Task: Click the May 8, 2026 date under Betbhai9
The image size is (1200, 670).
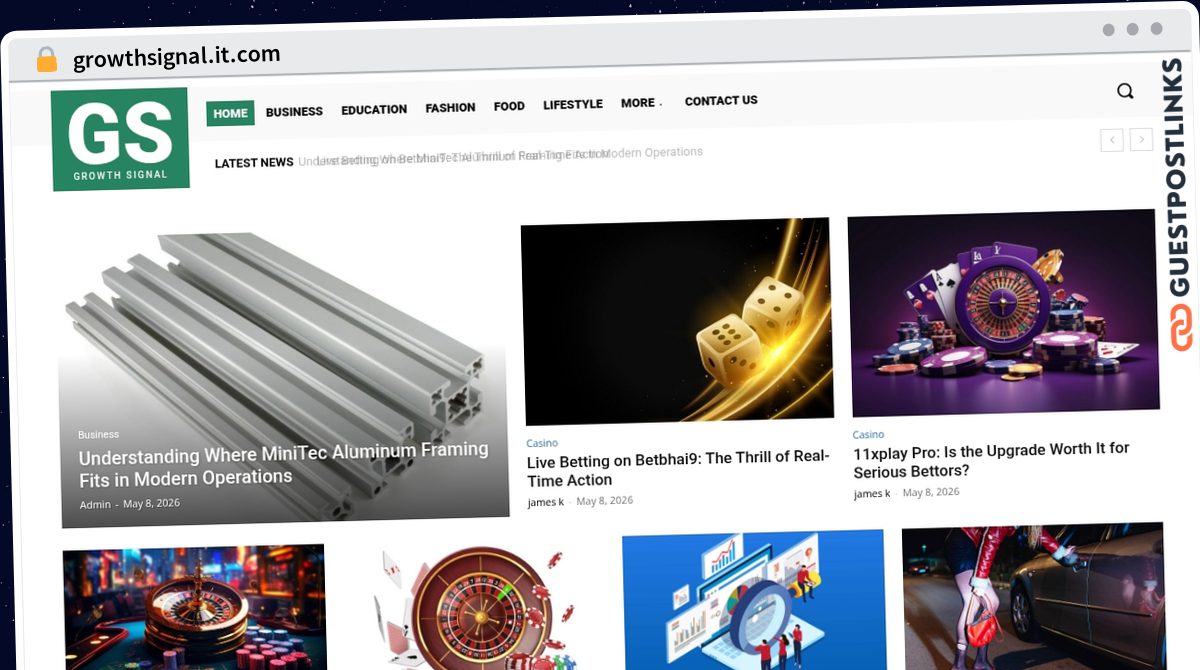Action: 604,501
